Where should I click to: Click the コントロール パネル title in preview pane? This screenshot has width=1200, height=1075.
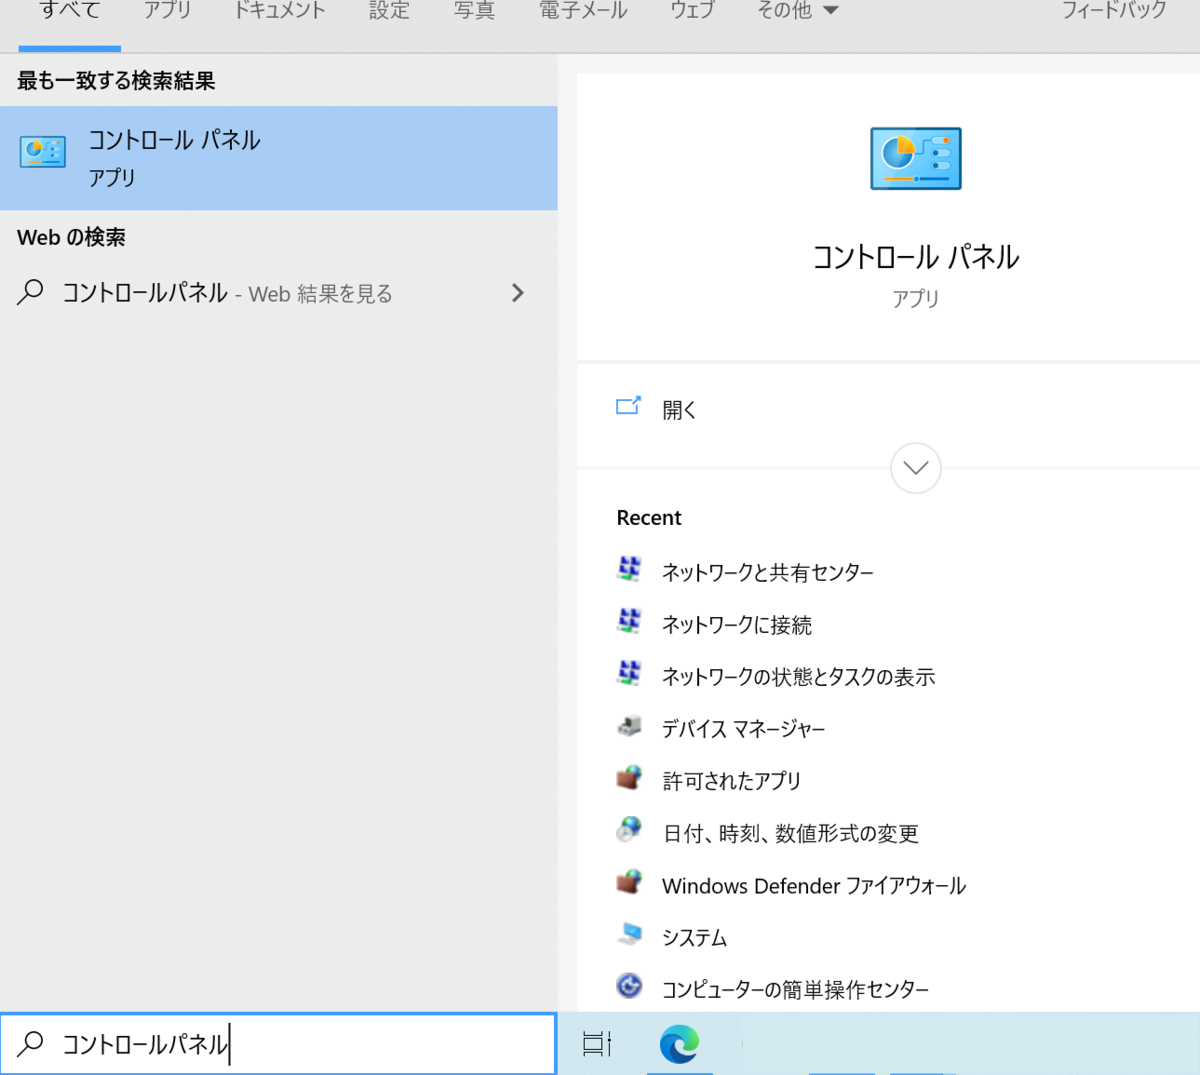click(916, 257)
